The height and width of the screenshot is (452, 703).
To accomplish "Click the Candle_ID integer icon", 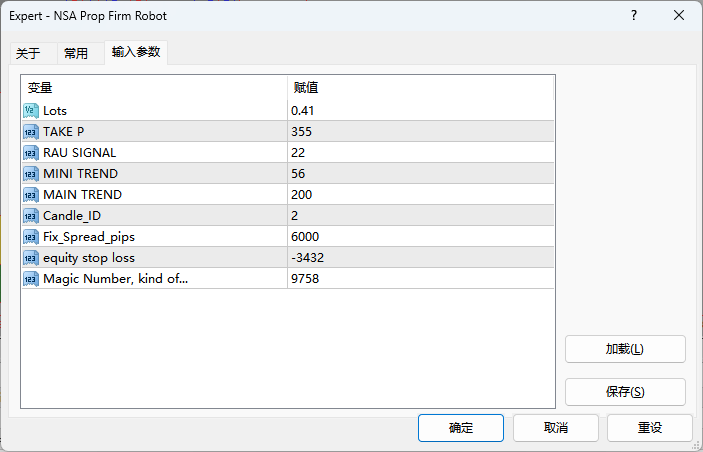I will tap(30, 215).
